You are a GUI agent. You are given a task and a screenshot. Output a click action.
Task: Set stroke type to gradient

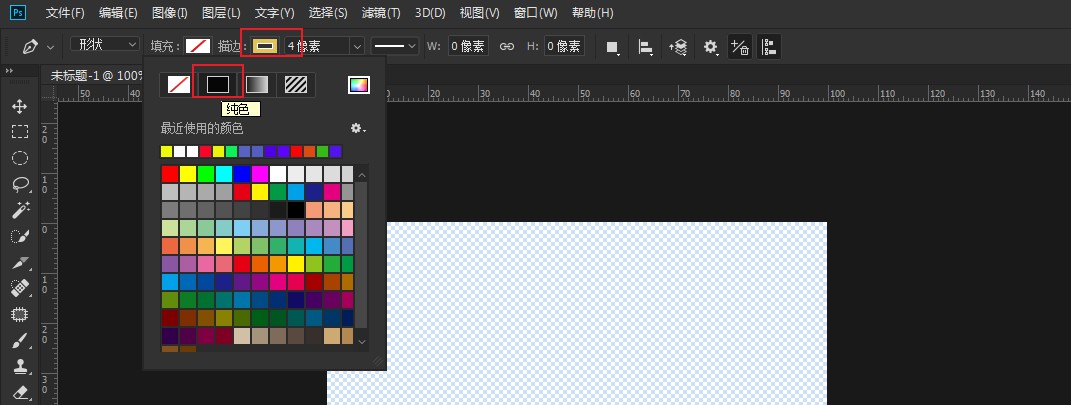click(x=257, y=85)
